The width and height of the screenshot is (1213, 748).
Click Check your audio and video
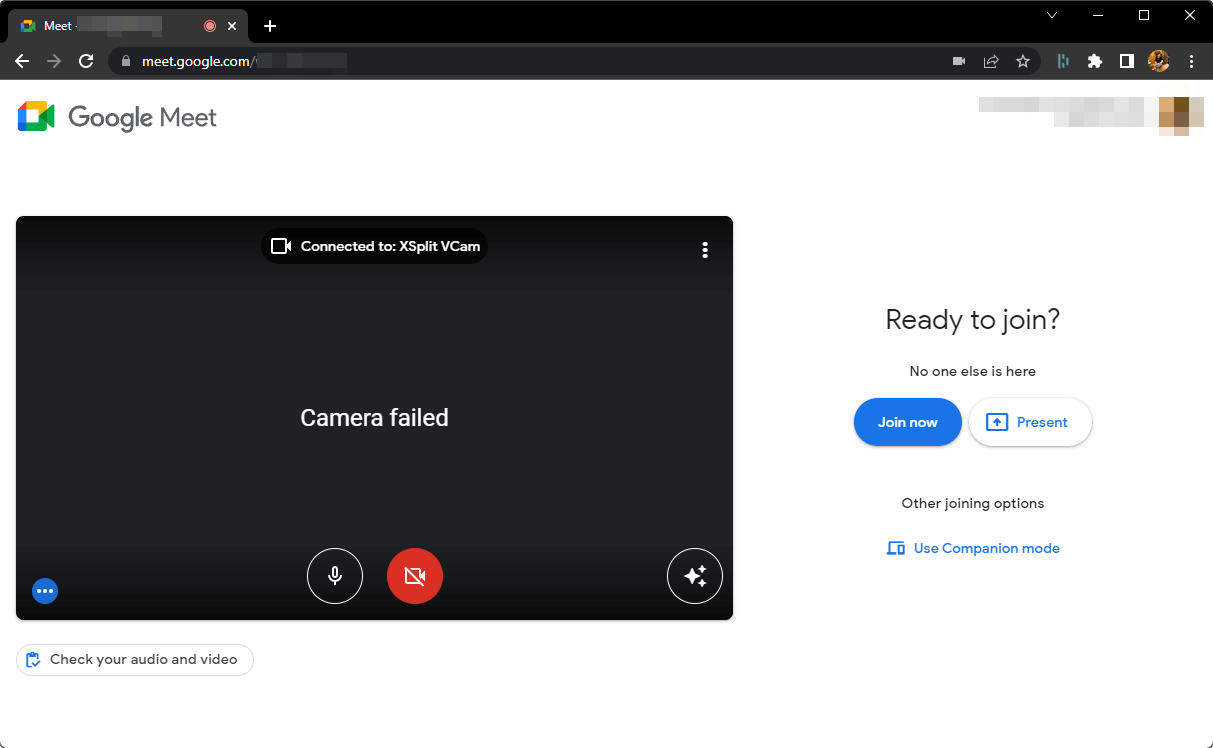134,660
